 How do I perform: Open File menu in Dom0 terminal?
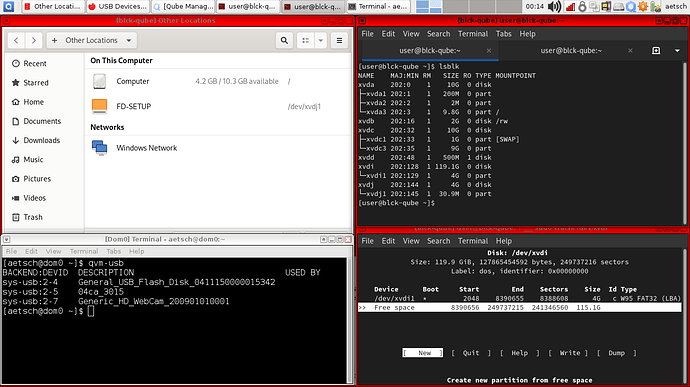11,251
